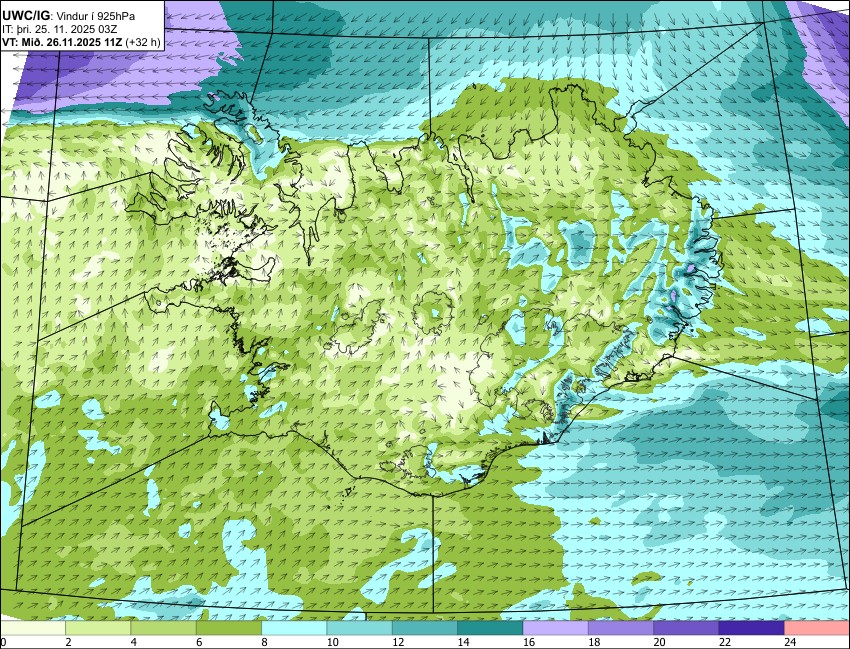Click the legend number 16

pos(529,642)
